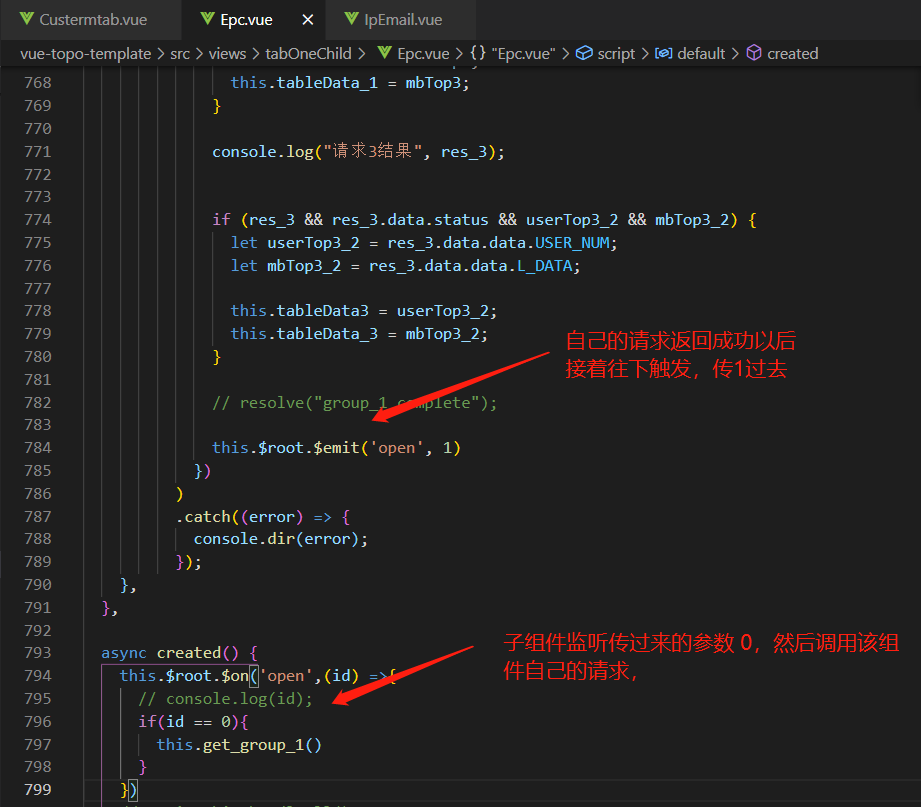Click Vue icon on Custermtab.vue tab

(26, 19)
